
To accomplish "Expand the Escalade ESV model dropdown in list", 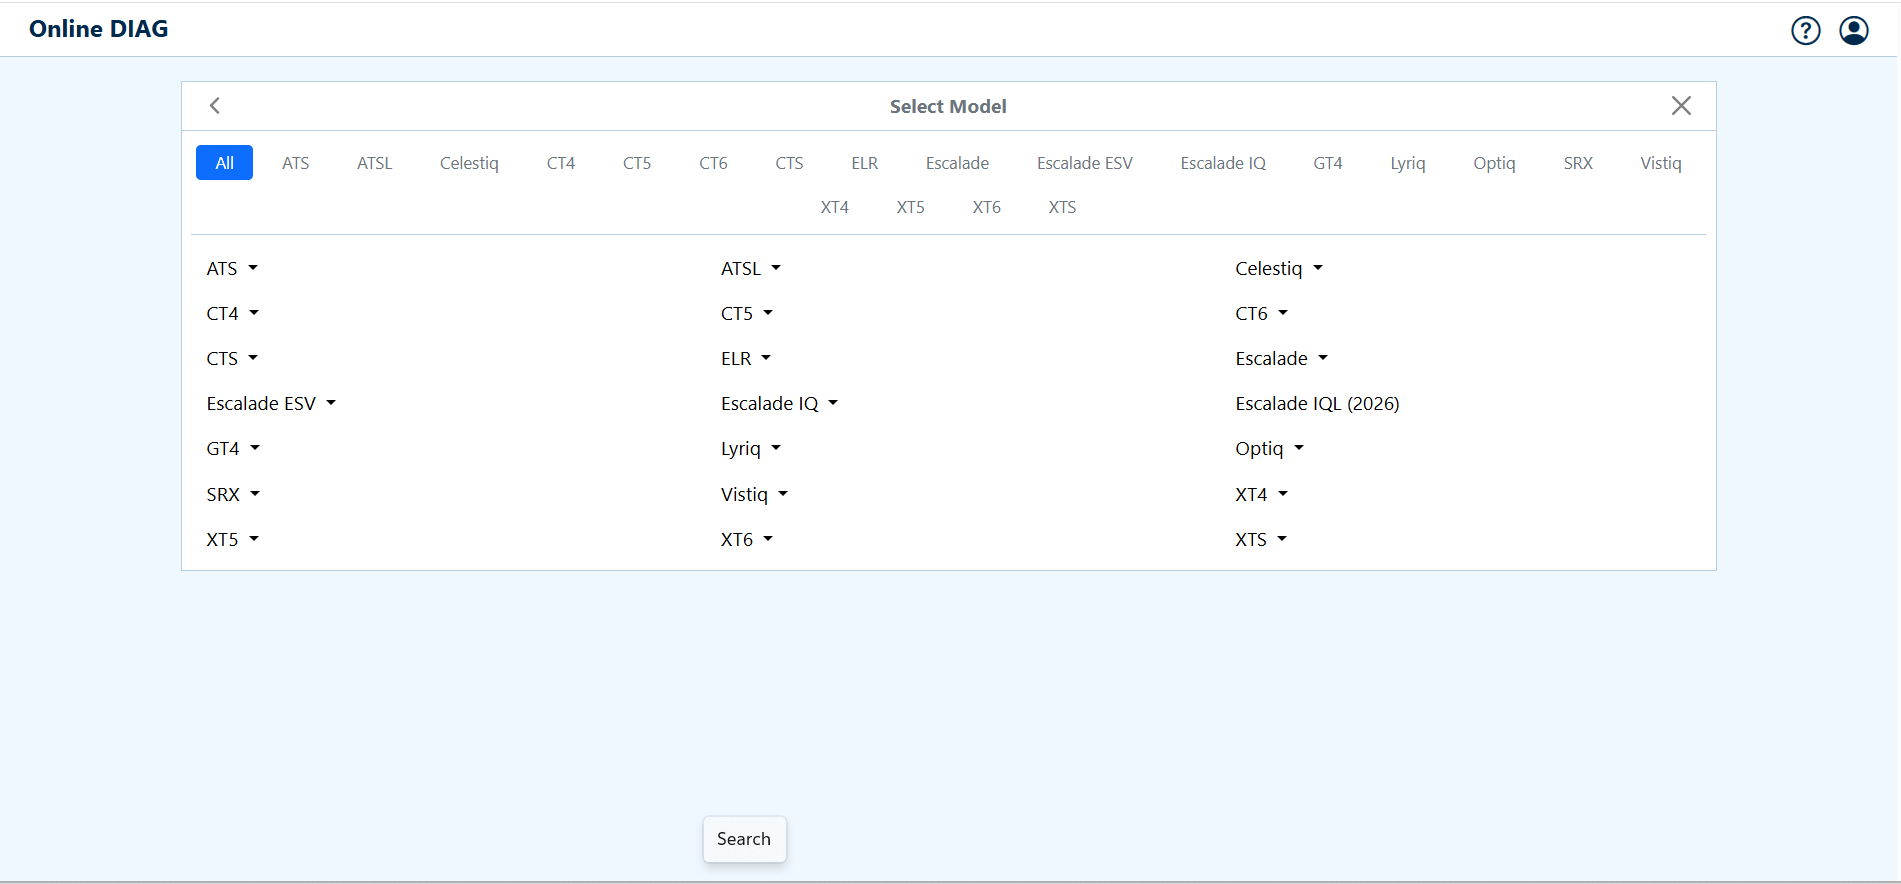I will point(271,403).
